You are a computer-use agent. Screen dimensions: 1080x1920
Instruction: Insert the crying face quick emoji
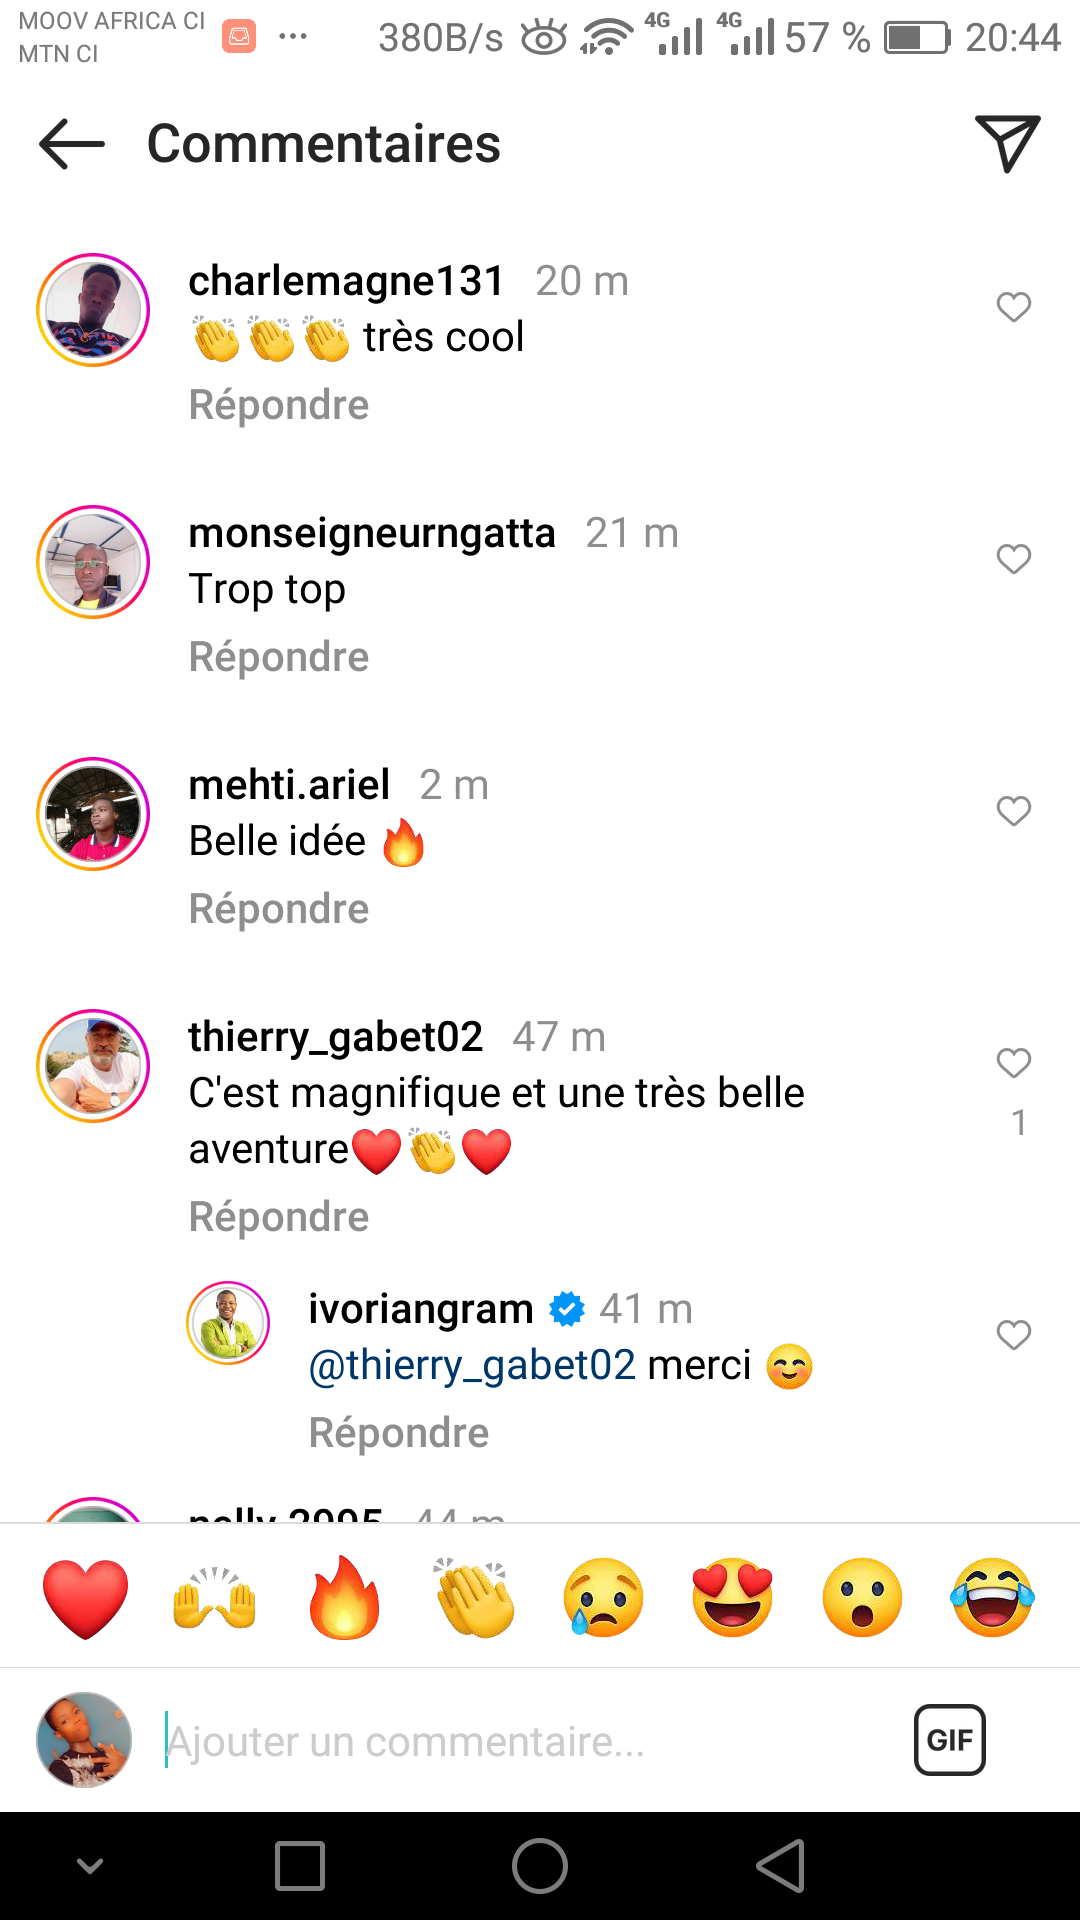[x=603, y=1598]
